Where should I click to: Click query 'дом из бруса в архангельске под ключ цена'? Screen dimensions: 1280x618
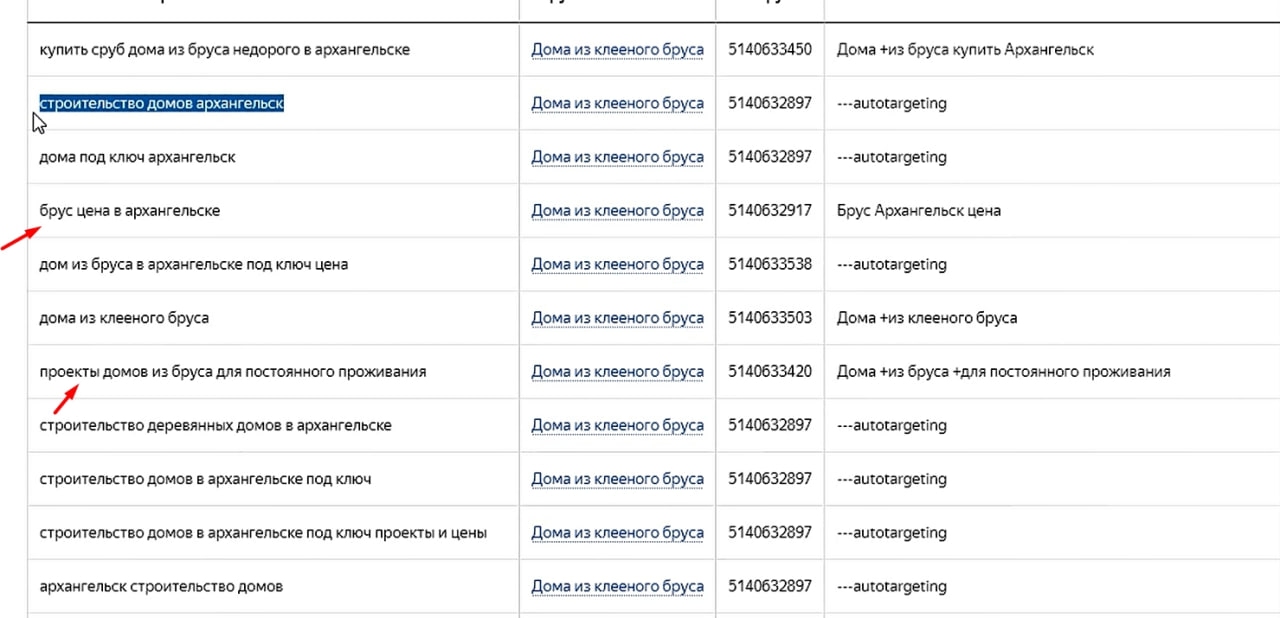(194, 265)
